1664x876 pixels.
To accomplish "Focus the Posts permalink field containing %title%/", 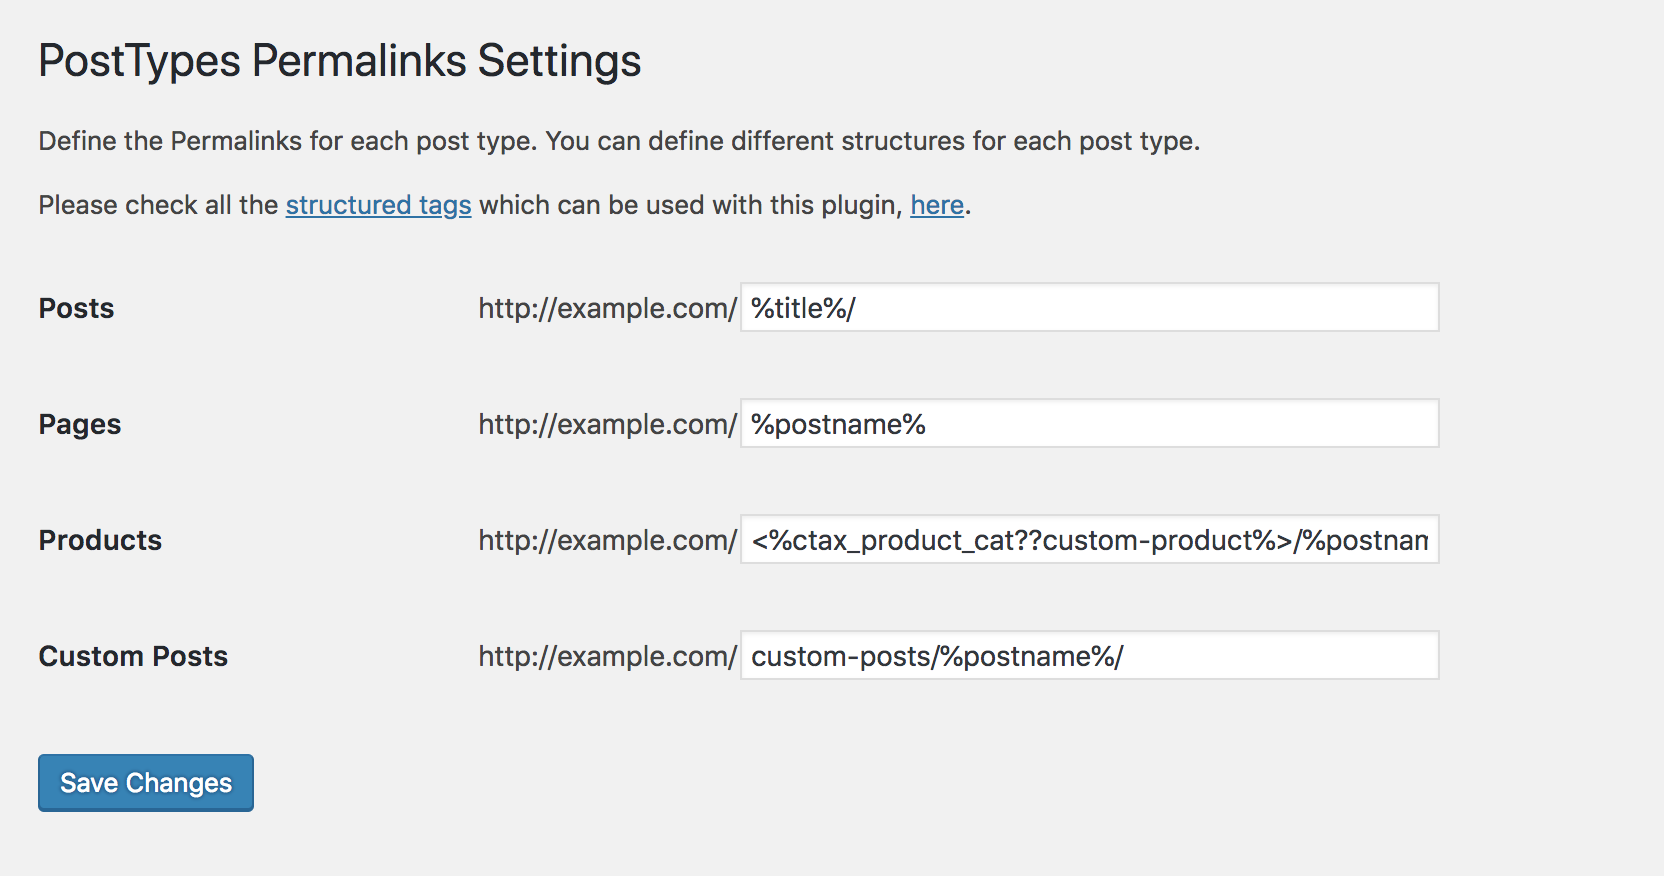I will point(1090,307).
